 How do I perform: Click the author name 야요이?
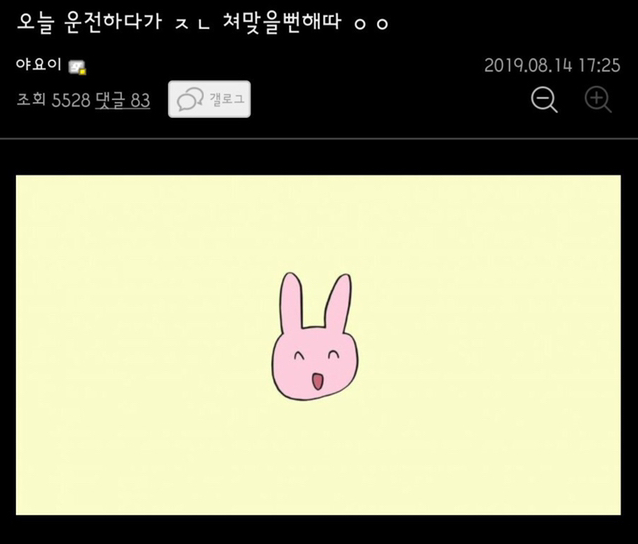click(38, 66)
